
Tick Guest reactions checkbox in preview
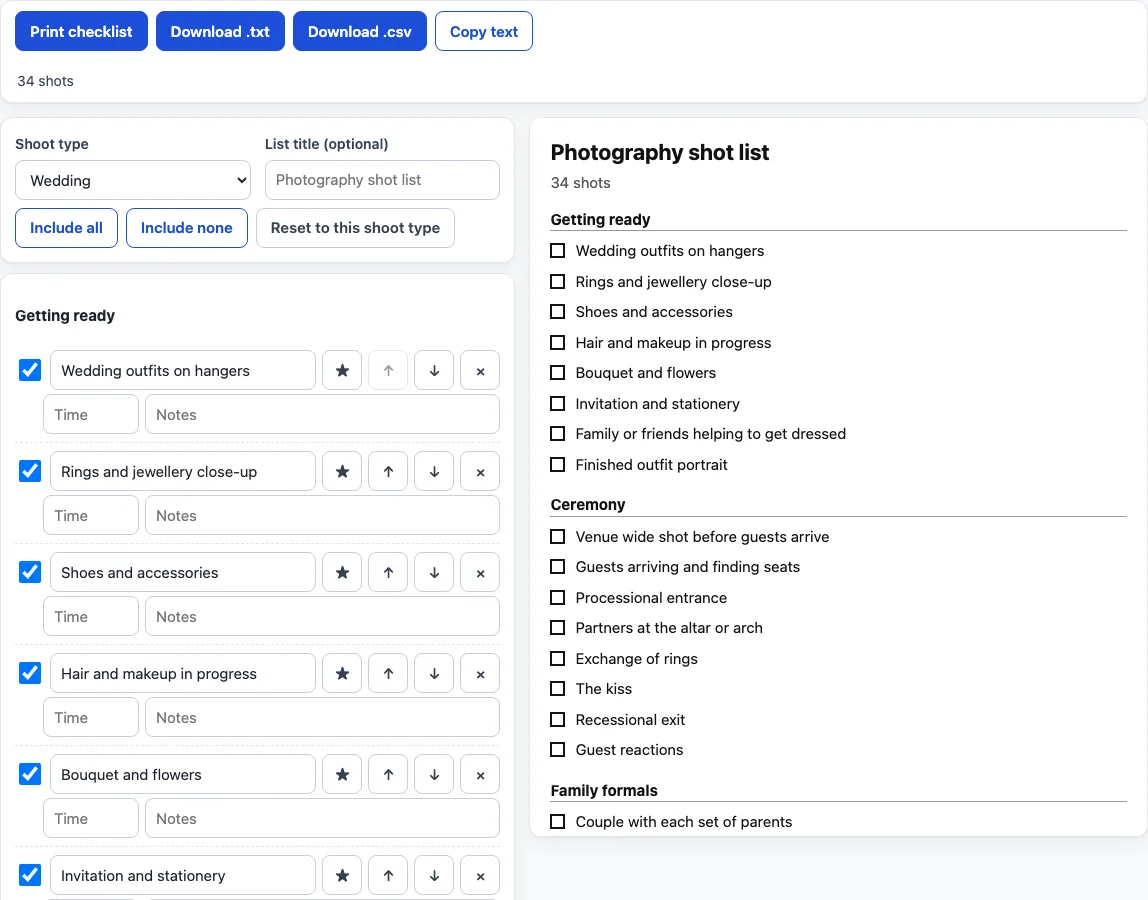pyautogui.click(x=558, y=750)
